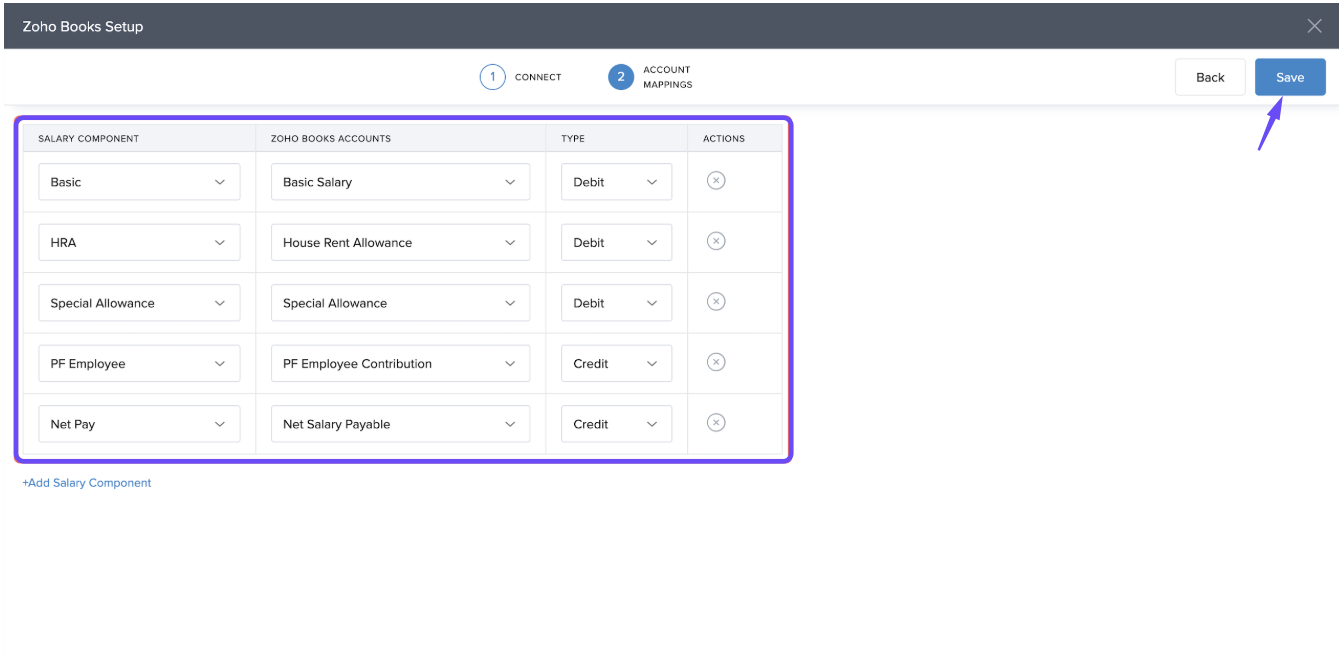This screenshot has height=658, width=1339.
Task: Click the Add Salary Component link
Action: [x=87, y=483]
